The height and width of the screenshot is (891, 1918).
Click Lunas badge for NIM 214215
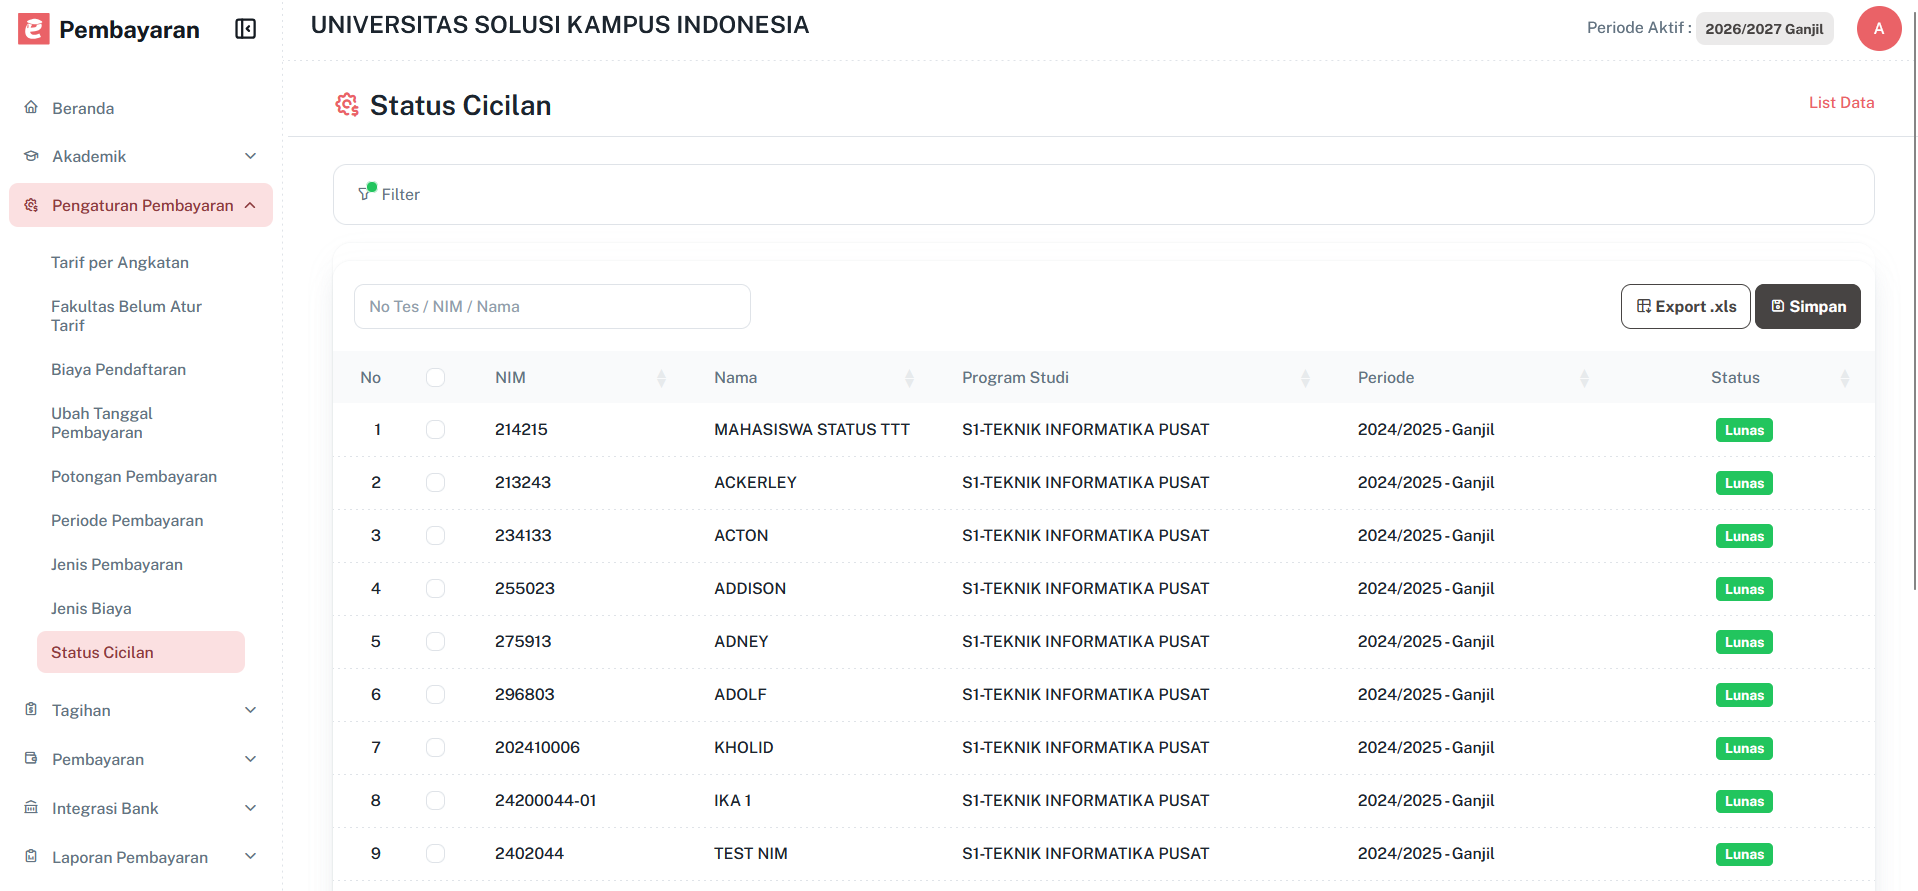[x=1744, y=430]
